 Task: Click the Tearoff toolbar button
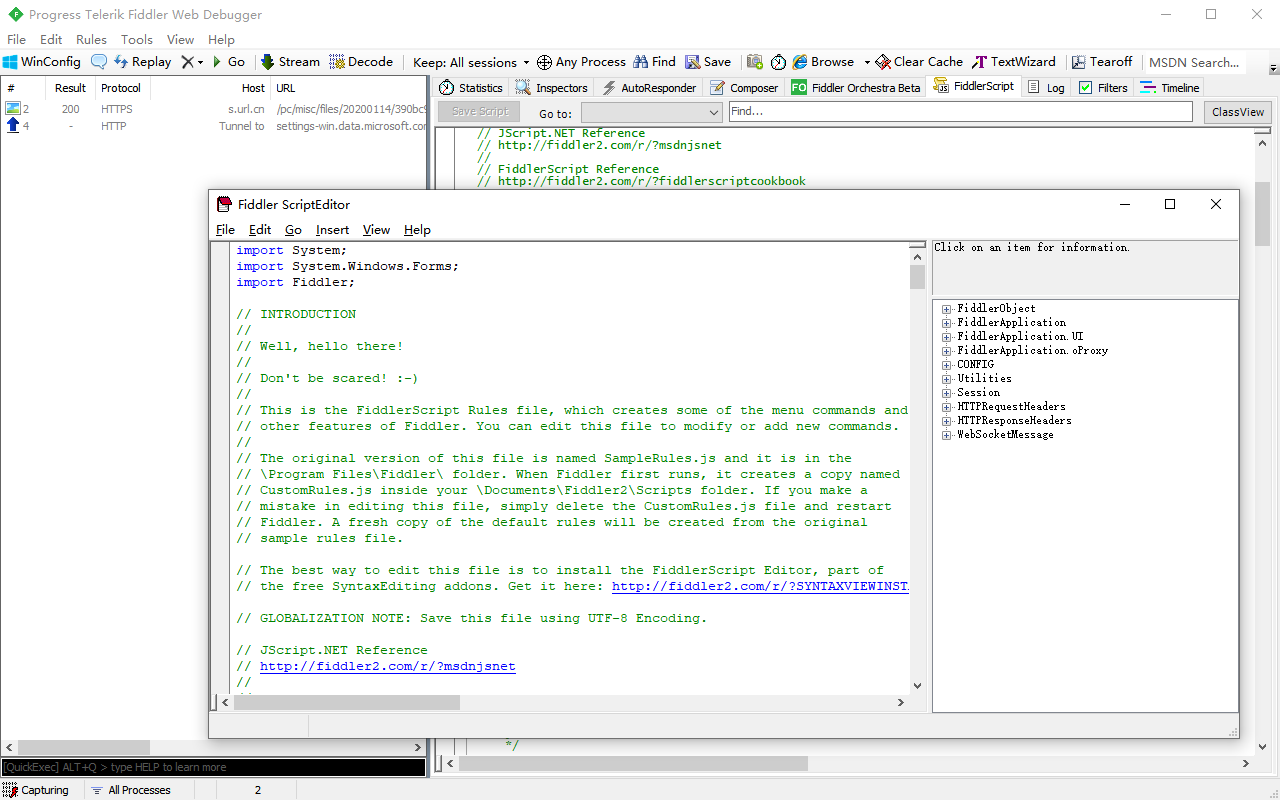tap(1101, 62)
